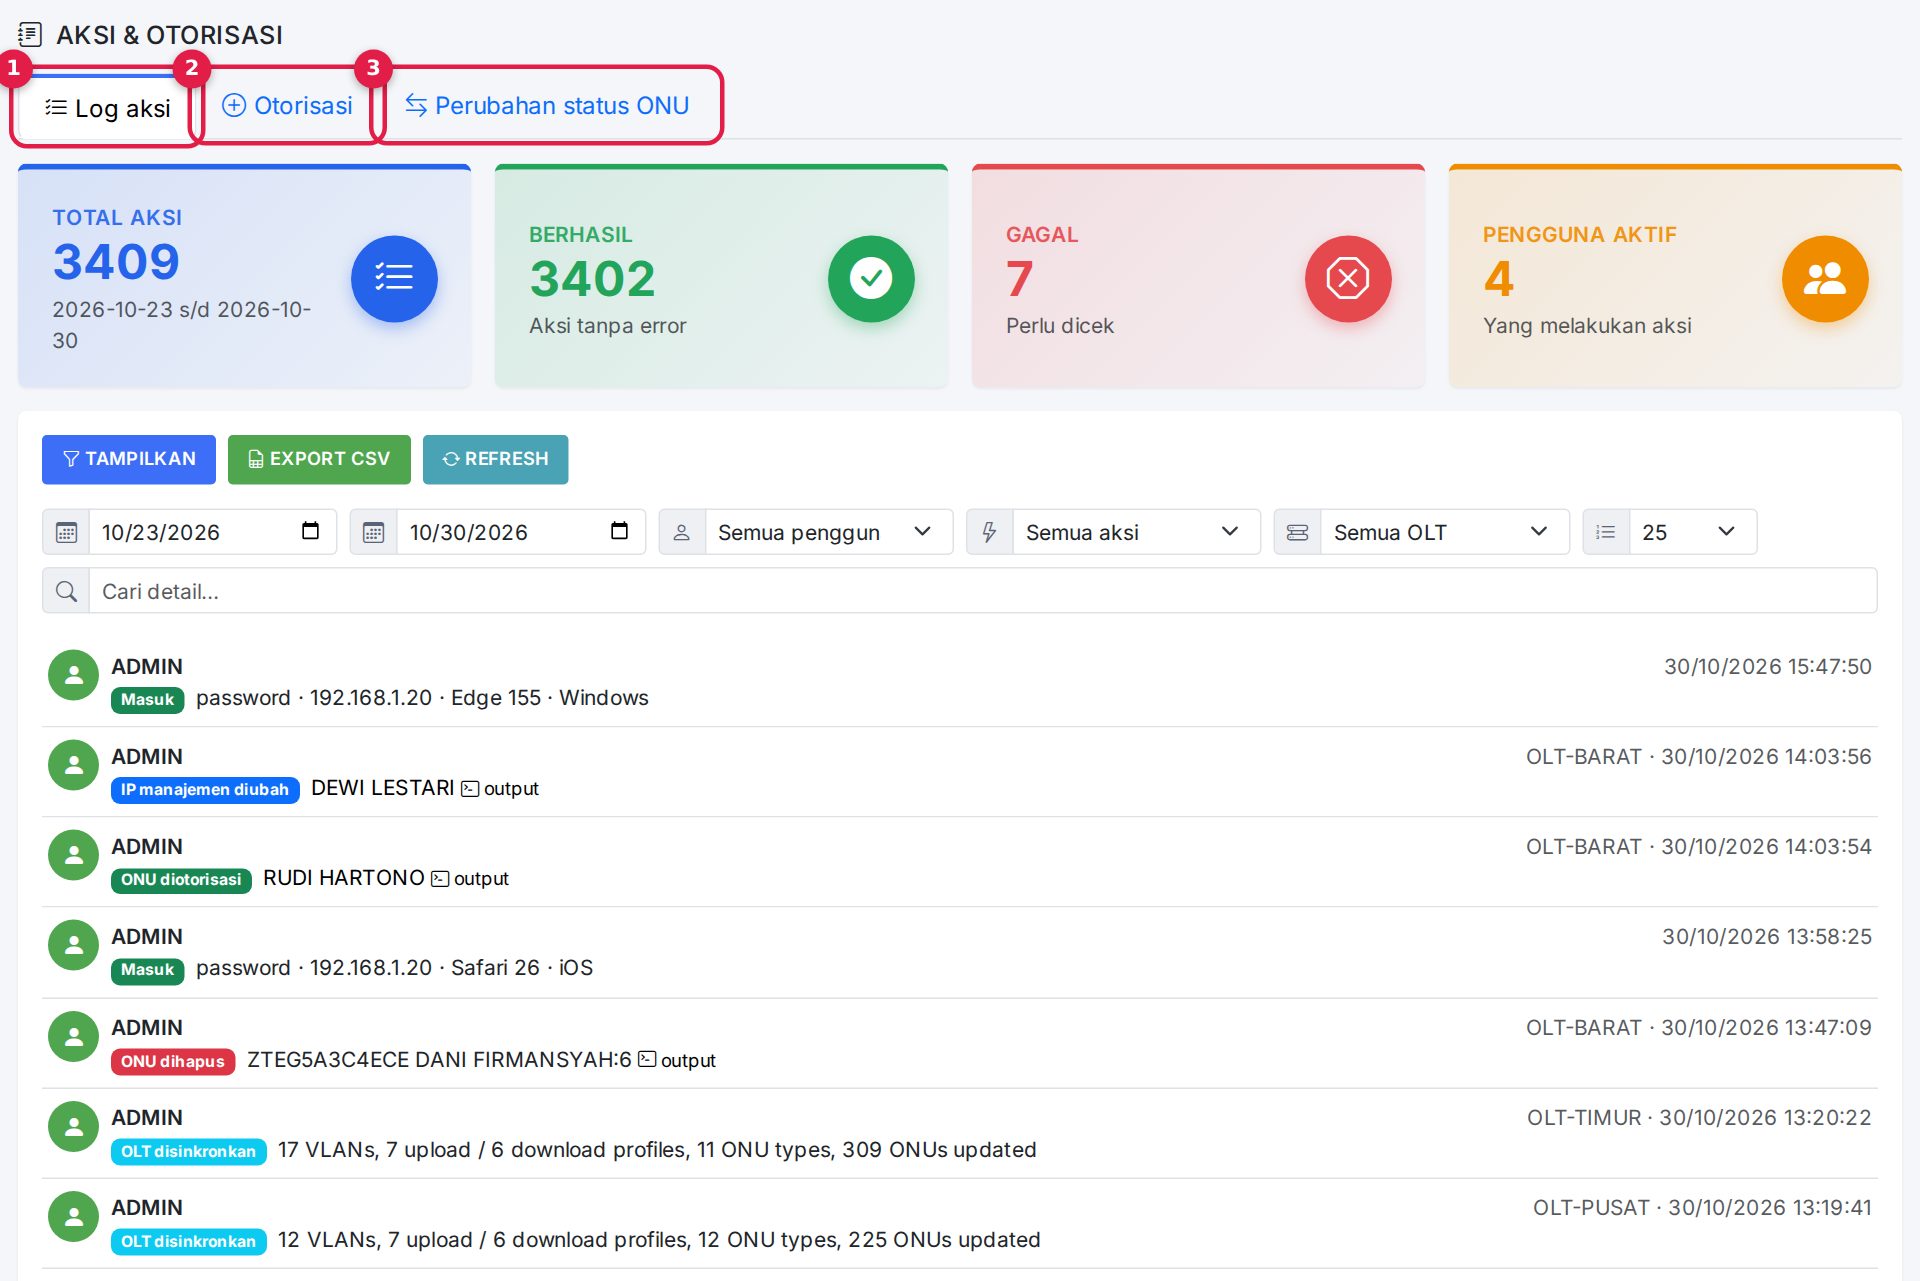Click the user icon beside Semua penggun
Screen dimensions: 1920x1281
point(682,532)
